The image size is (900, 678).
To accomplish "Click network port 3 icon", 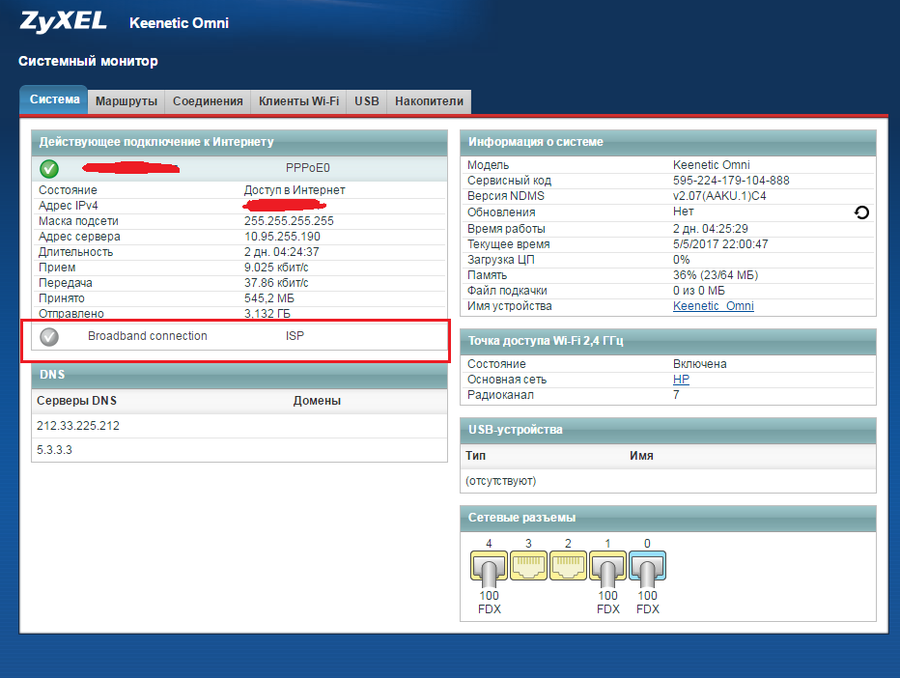I will click(528, 569).
